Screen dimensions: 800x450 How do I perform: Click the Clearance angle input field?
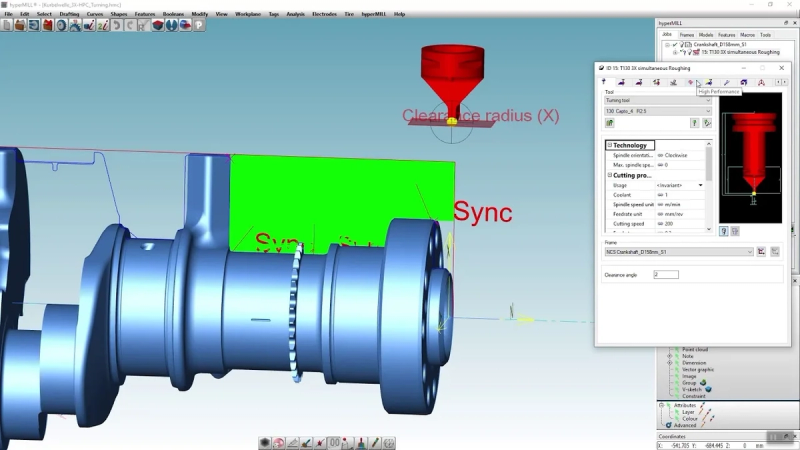pos(666,275)
